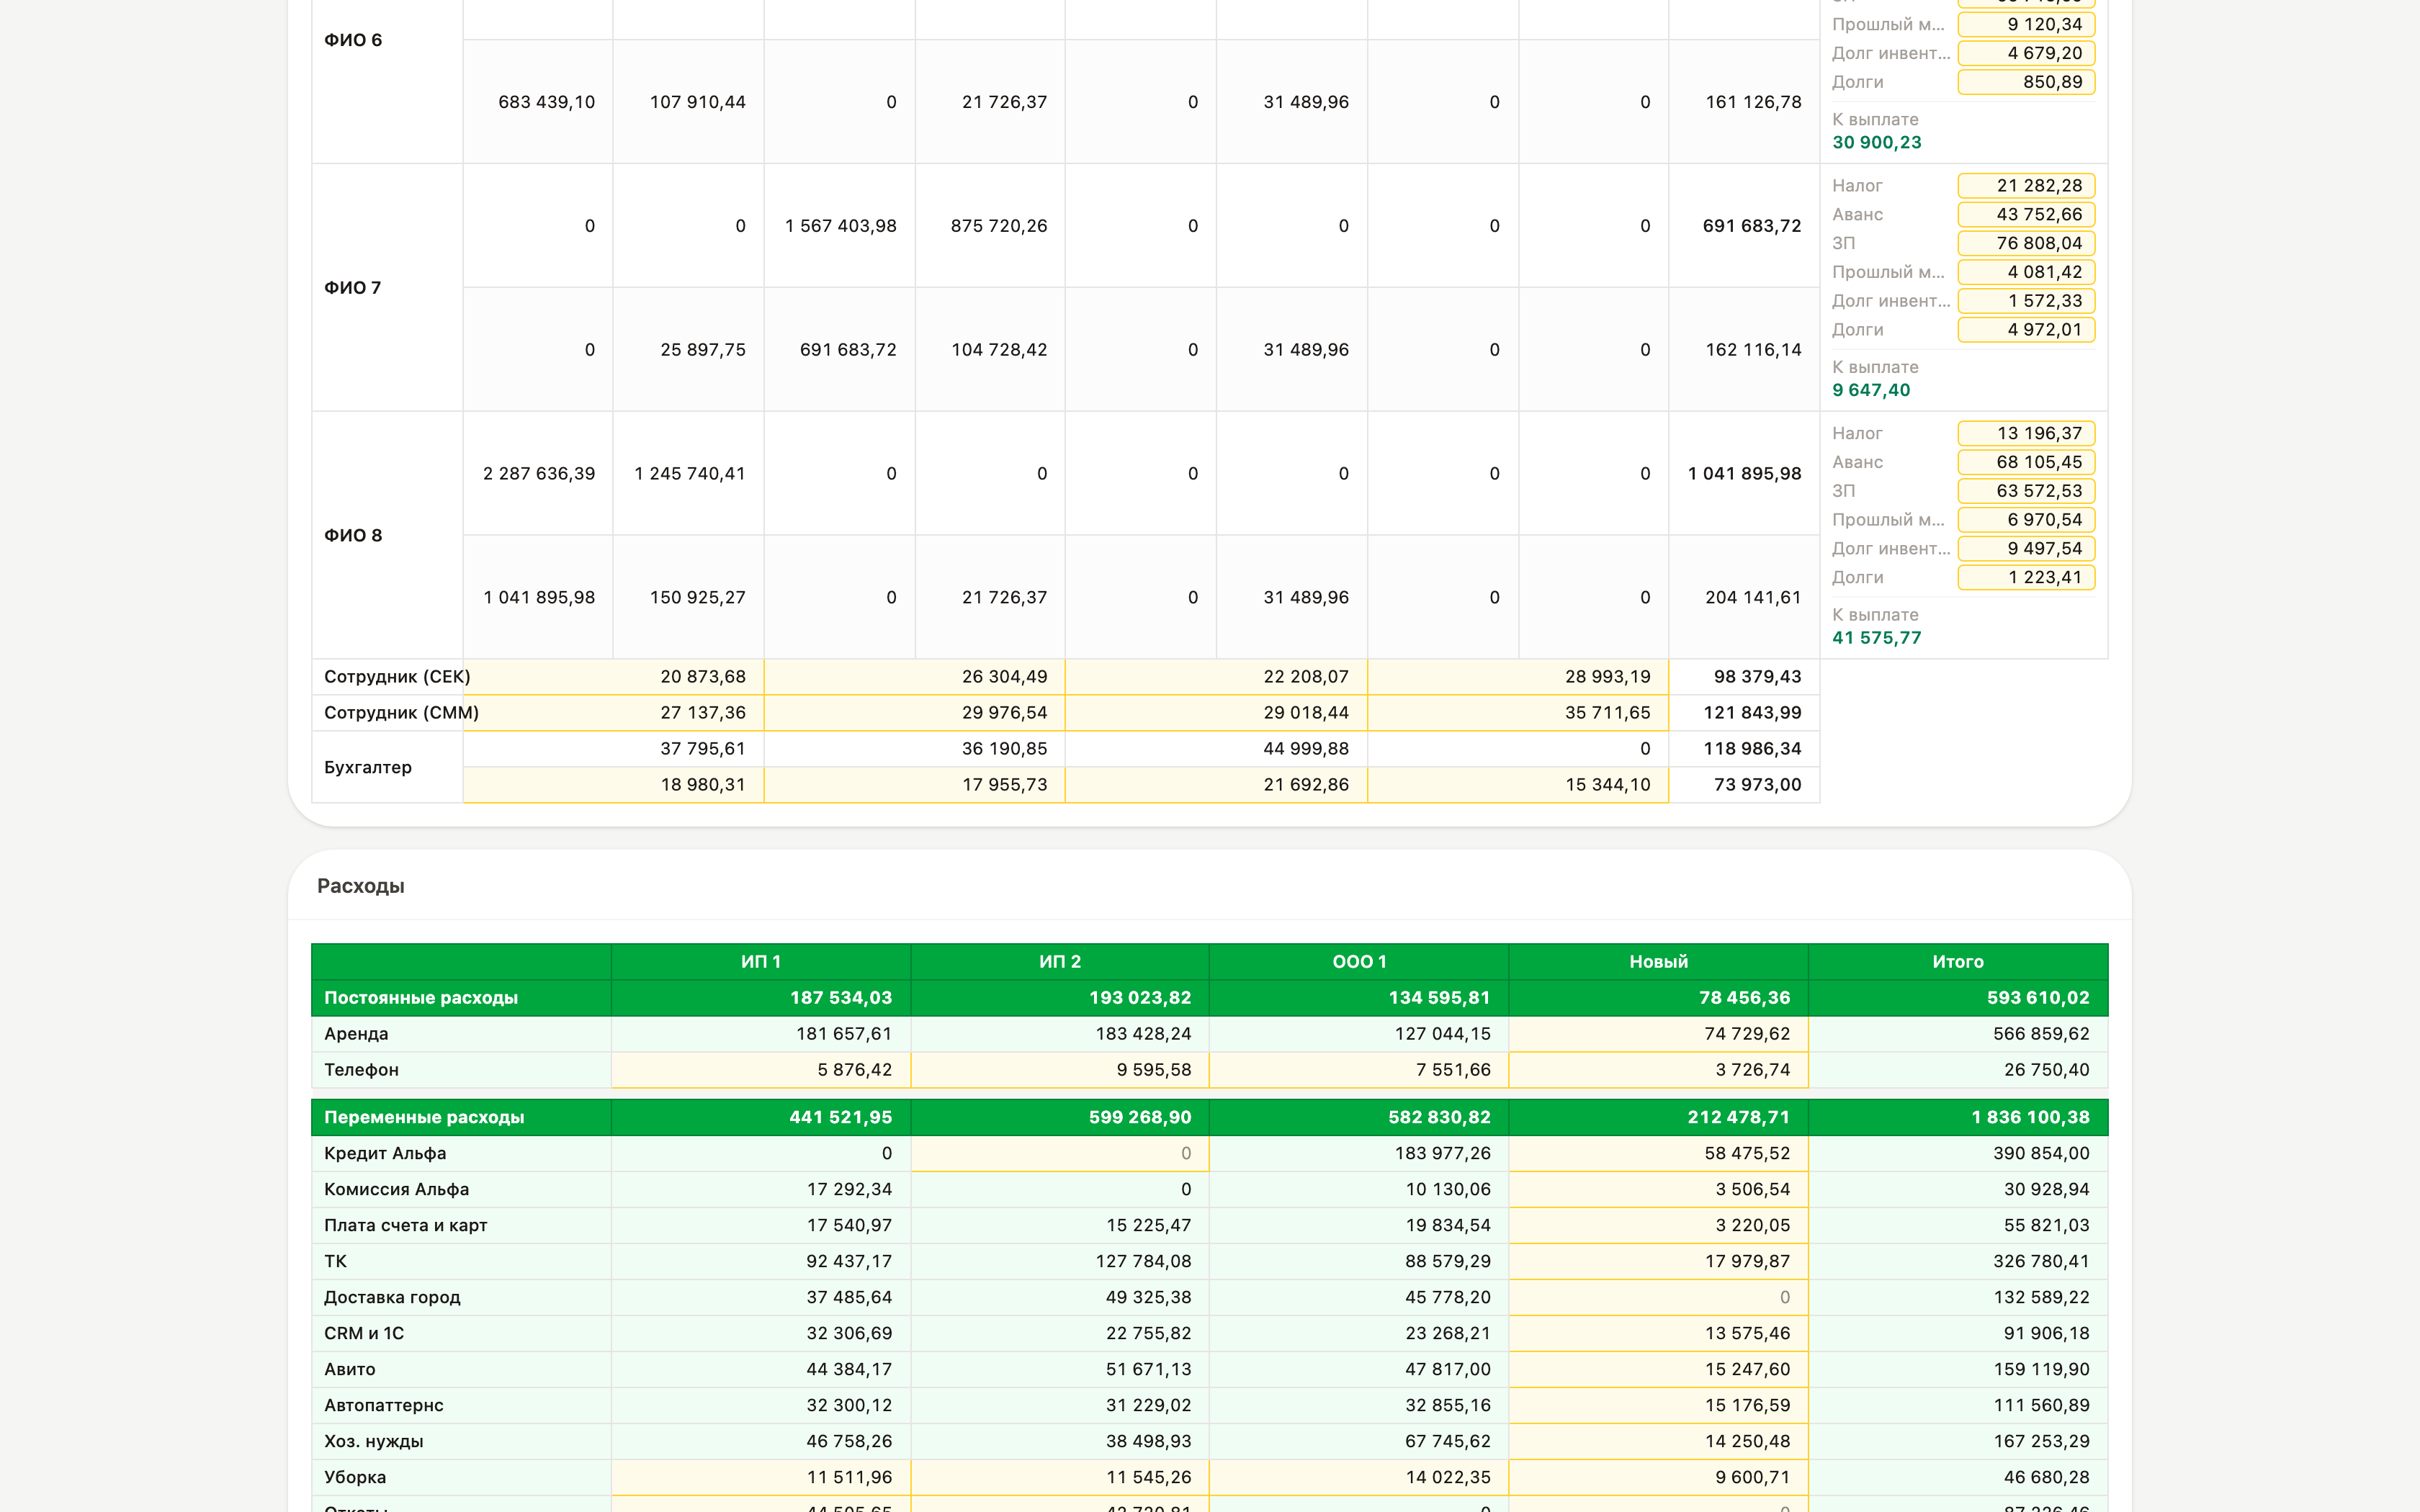Image resolution: width=2420 pixels, height=1512 pixels.
Task: Click Телефон ИП 1 cell 5 876,42
Action: (x=761, y=1070)
